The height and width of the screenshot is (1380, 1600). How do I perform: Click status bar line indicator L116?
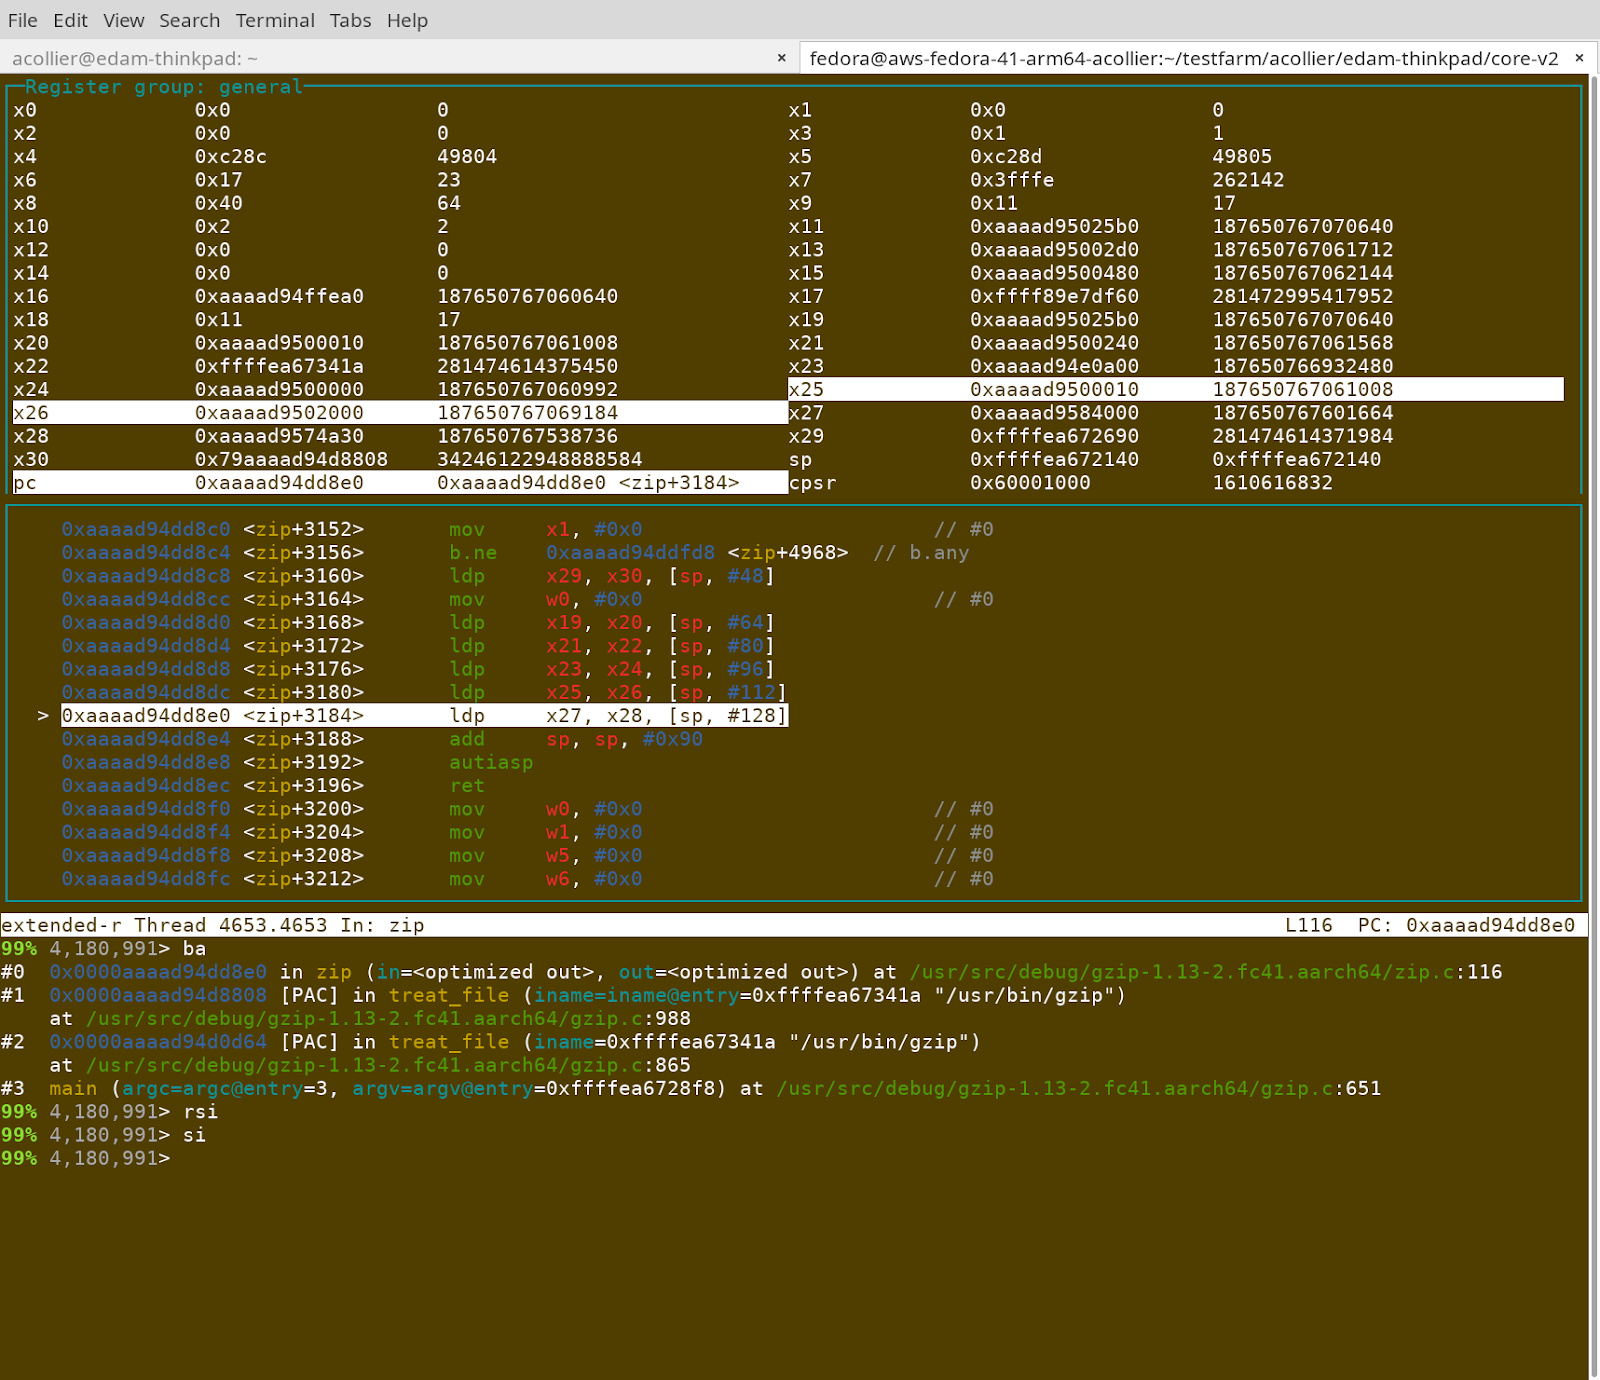(1308, 925)
